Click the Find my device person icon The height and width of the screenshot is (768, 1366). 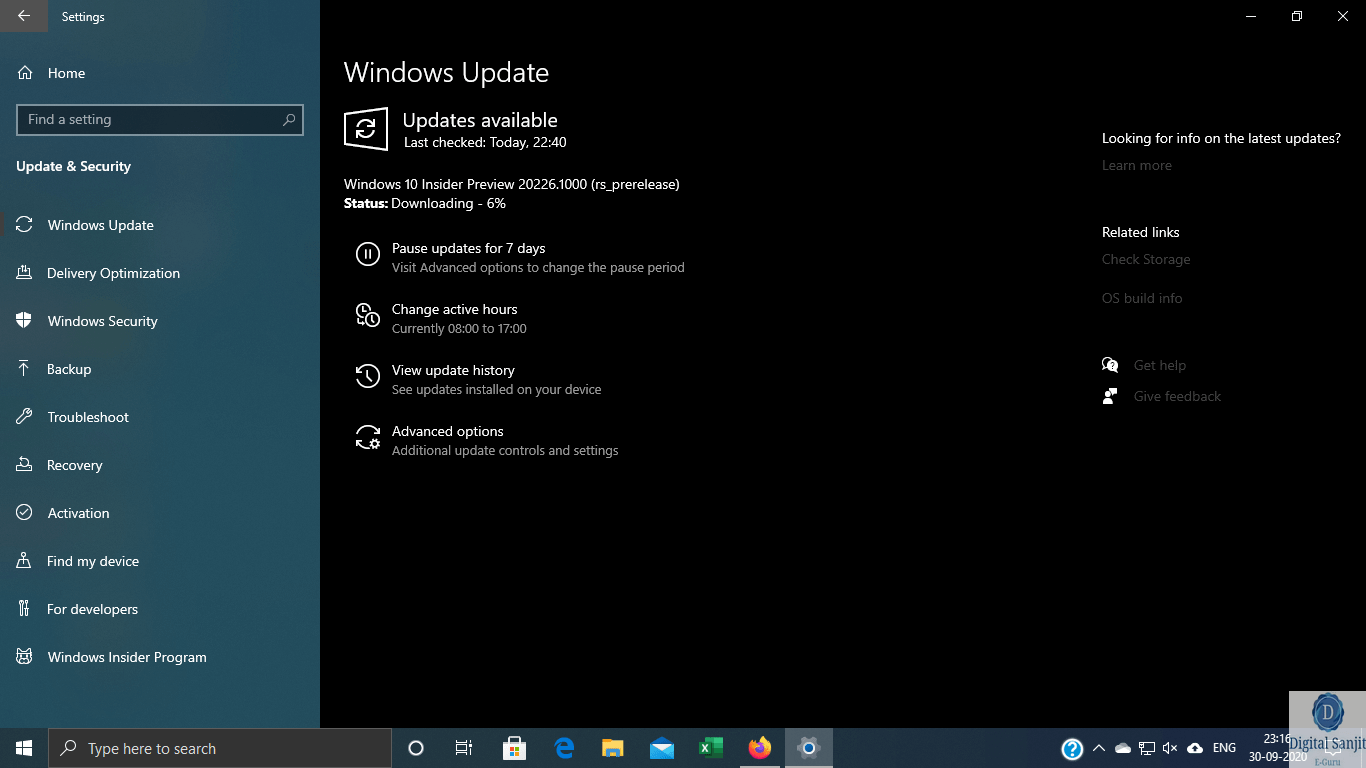25,561
